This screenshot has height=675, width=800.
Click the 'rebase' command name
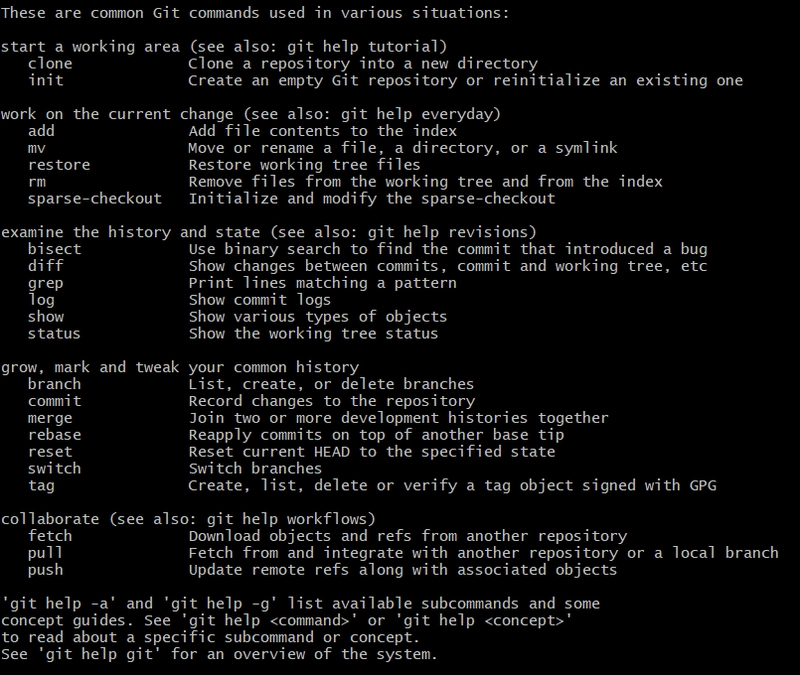55,435
